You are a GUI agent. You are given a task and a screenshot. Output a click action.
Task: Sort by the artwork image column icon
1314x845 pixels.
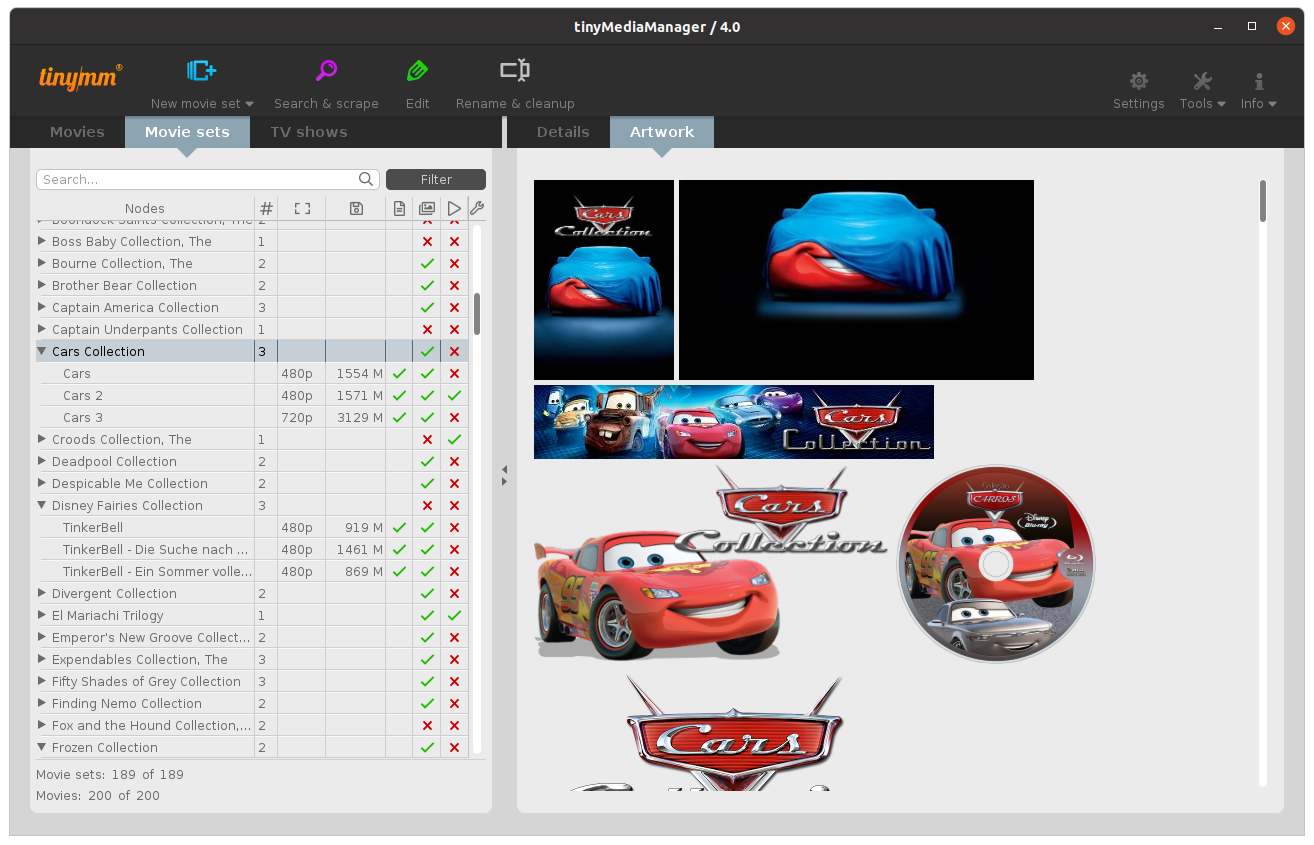pos(427,208)
